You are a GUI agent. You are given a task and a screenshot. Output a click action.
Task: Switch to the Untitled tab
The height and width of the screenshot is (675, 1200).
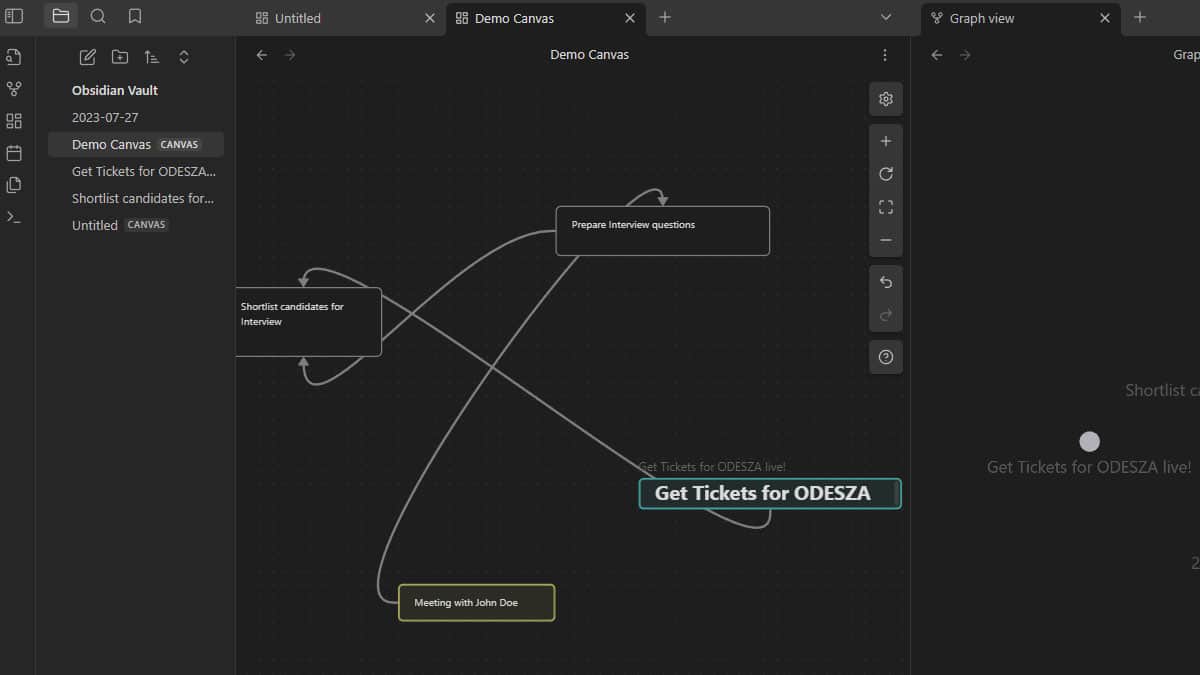[300, 17]
